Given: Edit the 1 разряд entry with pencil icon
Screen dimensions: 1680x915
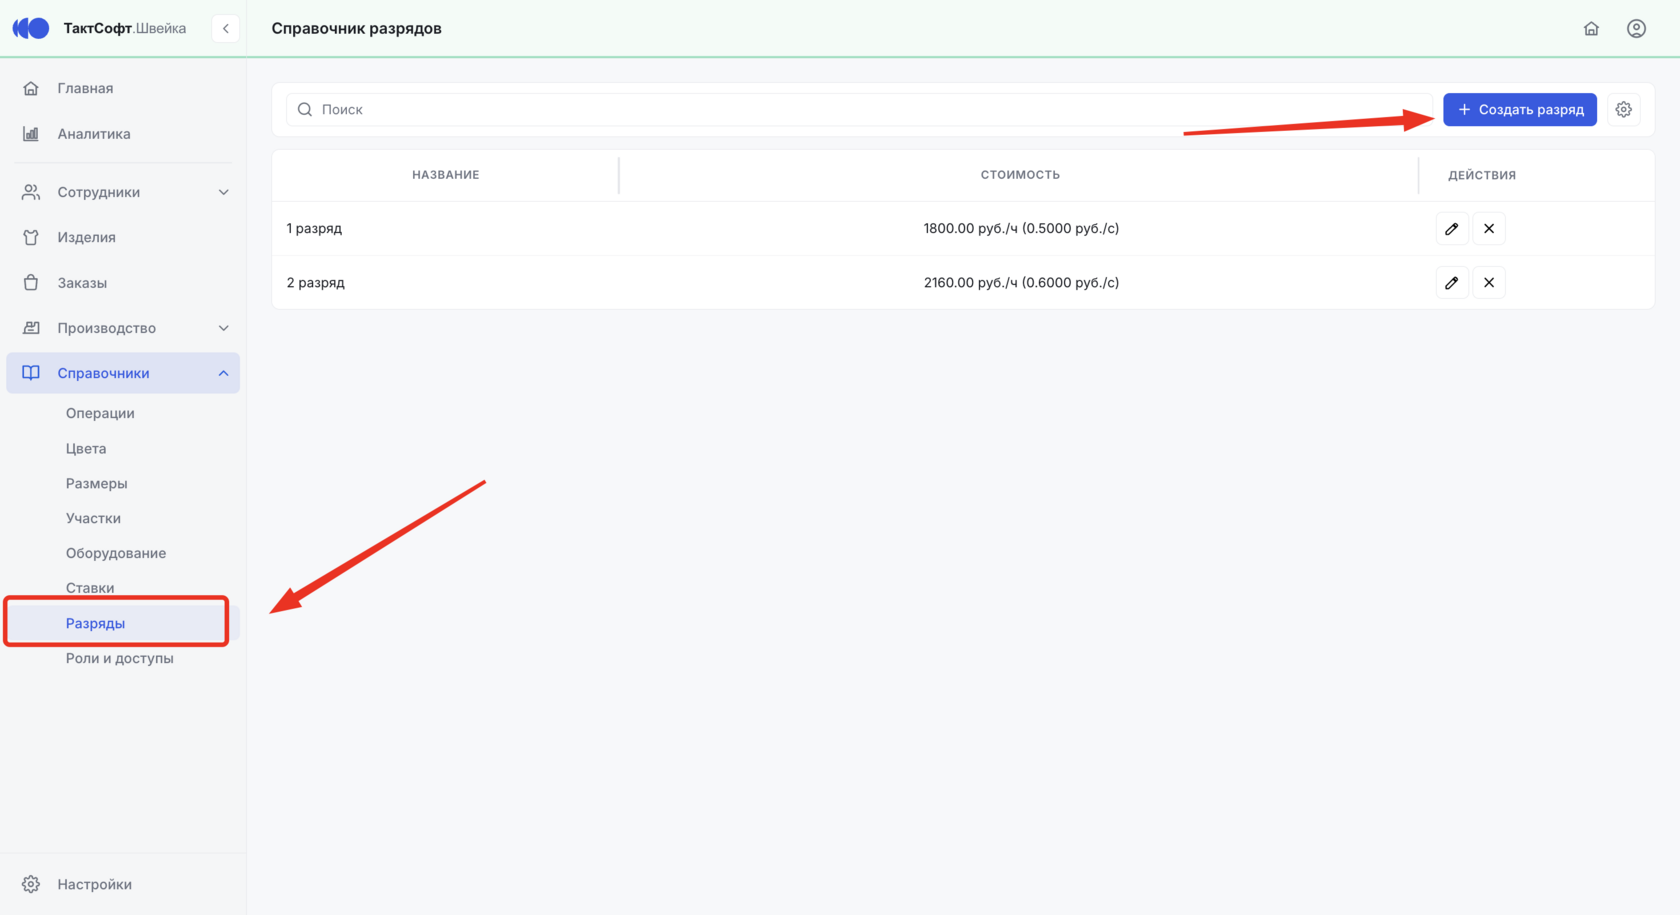Looking at the screenshot, I should tap(1451, 229).
